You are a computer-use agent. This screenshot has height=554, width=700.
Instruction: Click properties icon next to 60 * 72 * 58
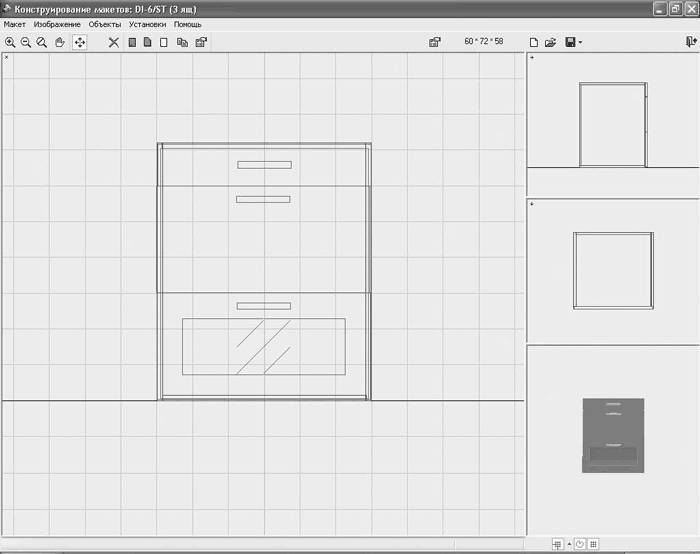click(435, 42)
